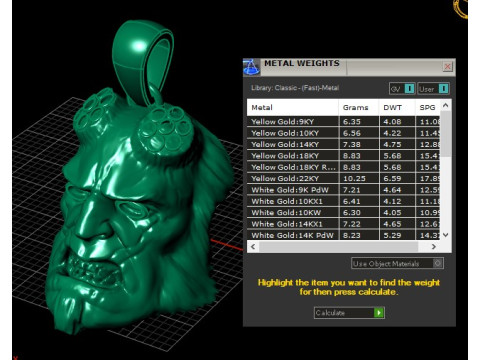Click the horizontal scroll right arrow
480x360 pixels.
coord(433,246)
